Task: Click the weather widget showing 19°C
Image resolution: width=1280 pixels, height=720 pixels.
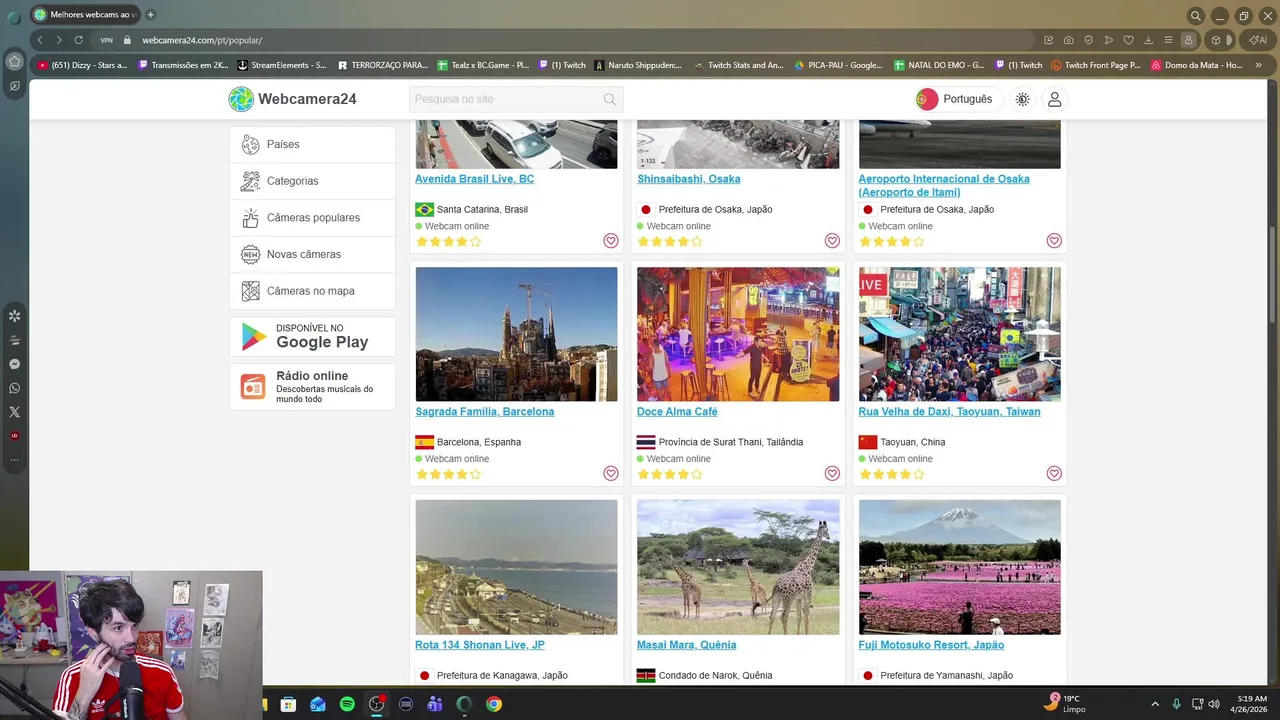Action: pyautogui.click(x=1065, y=703)
